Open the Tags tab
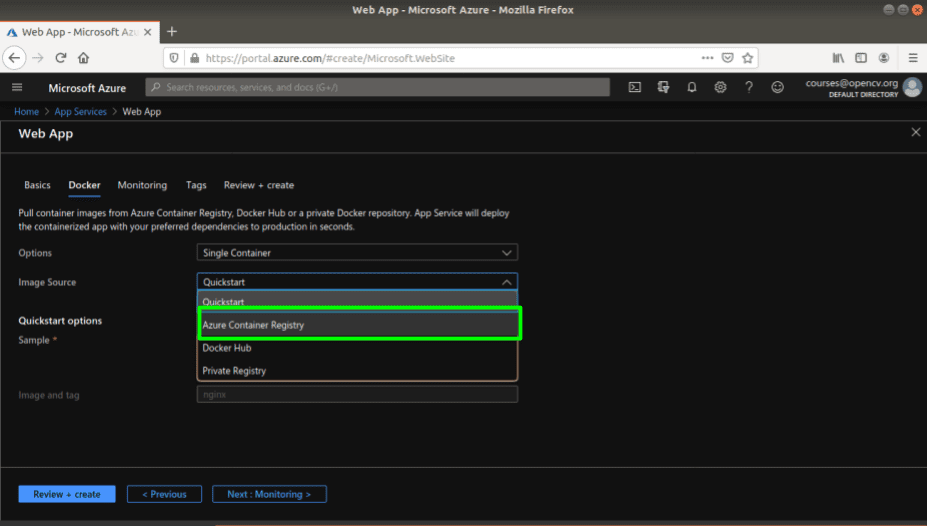 click(x=196, y=185)
